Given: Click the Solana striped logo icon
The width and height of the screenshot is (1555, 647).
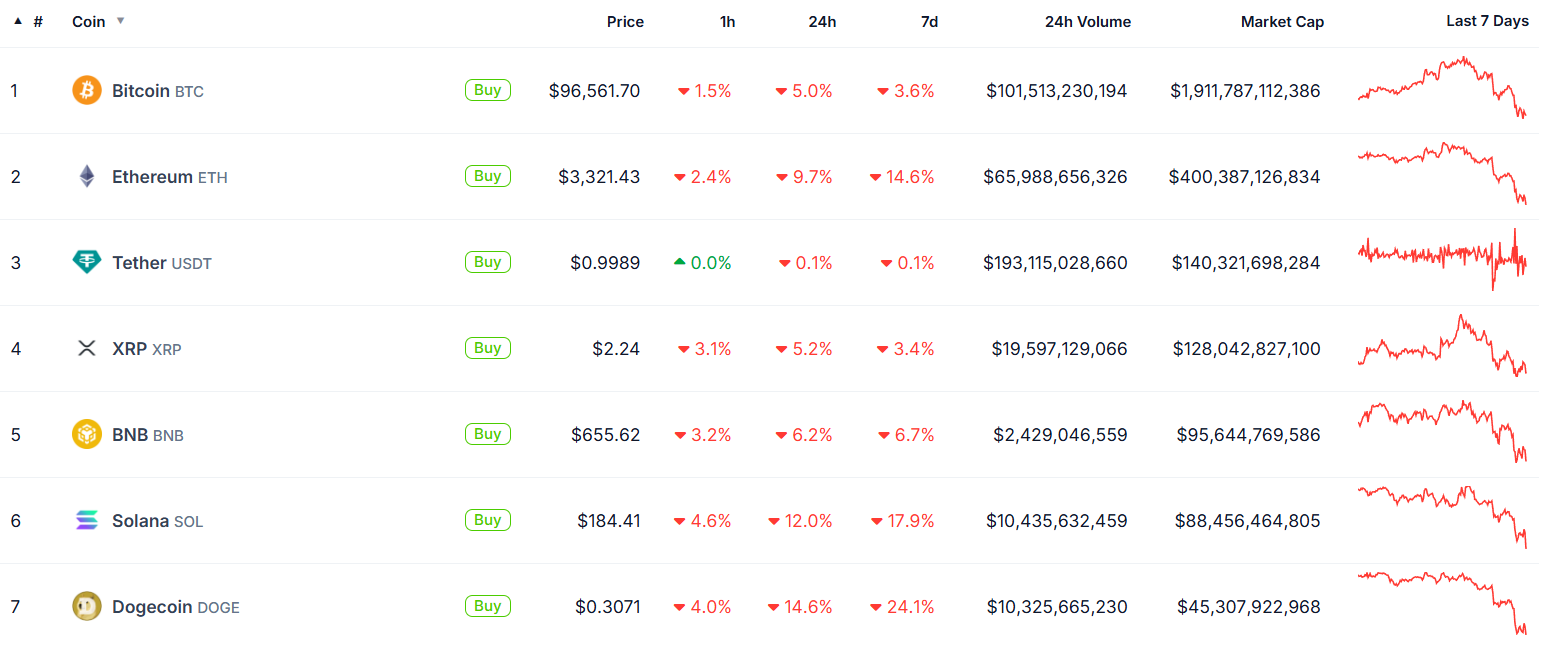Looking at the screenshot, I should pyautogui.click(x=87, y=521).
